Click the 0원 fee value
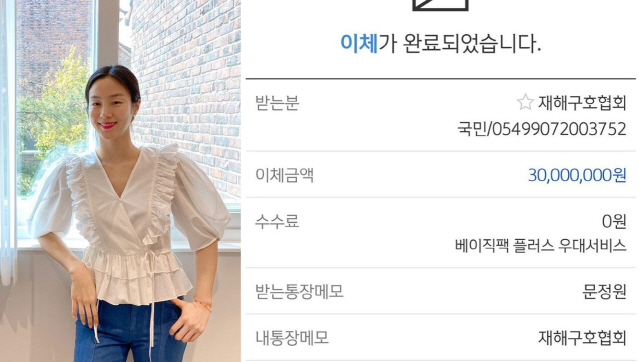640x362 pixels. click(614, 222)
